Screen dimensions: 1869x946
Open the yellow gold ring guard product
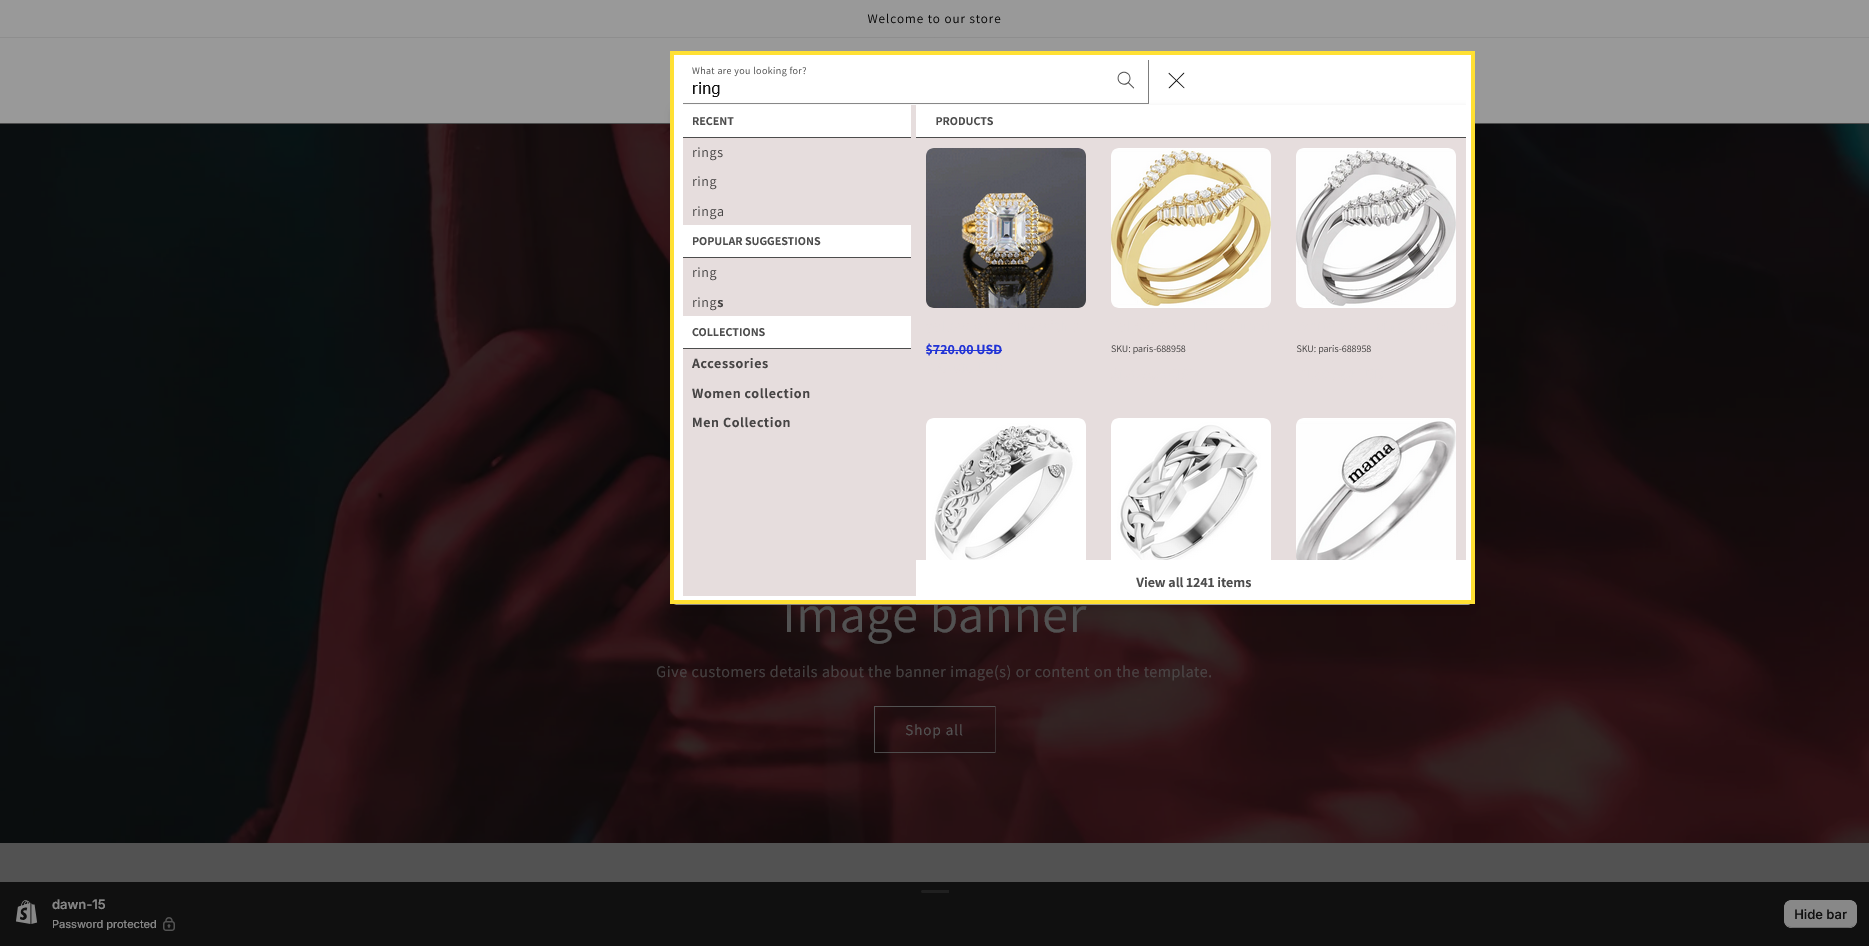point(1190,228)
